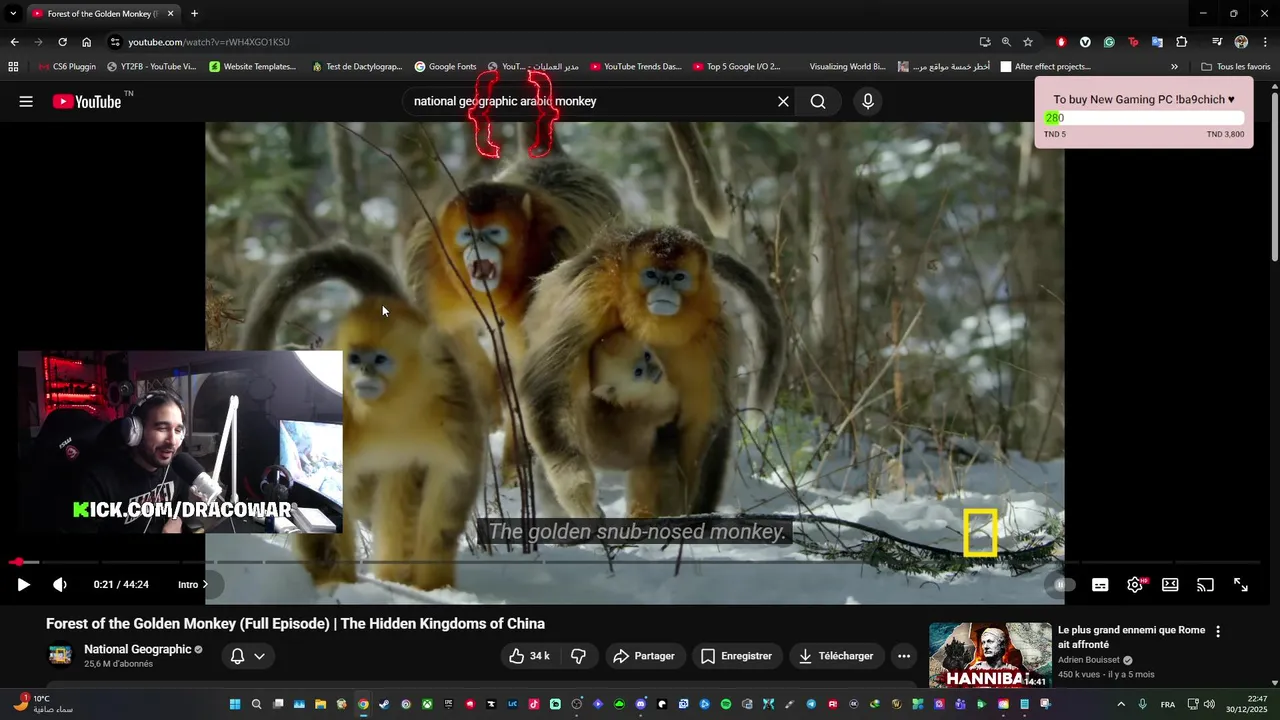
Task: Open video settings gear
Action: click(1135, 585)
